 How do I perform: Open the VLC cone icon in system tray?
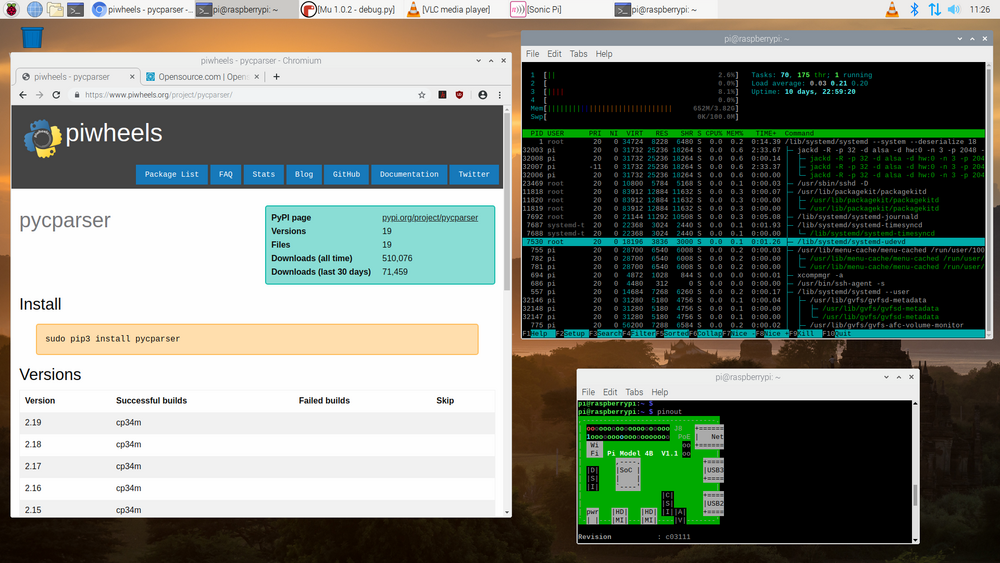point(892,9)
